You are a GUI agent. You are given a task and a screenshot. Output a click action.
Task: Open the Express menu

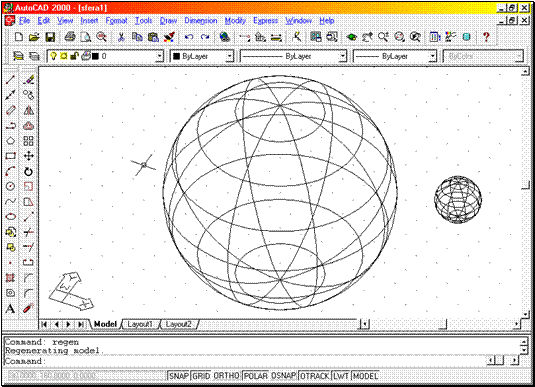tap(265, 21)
